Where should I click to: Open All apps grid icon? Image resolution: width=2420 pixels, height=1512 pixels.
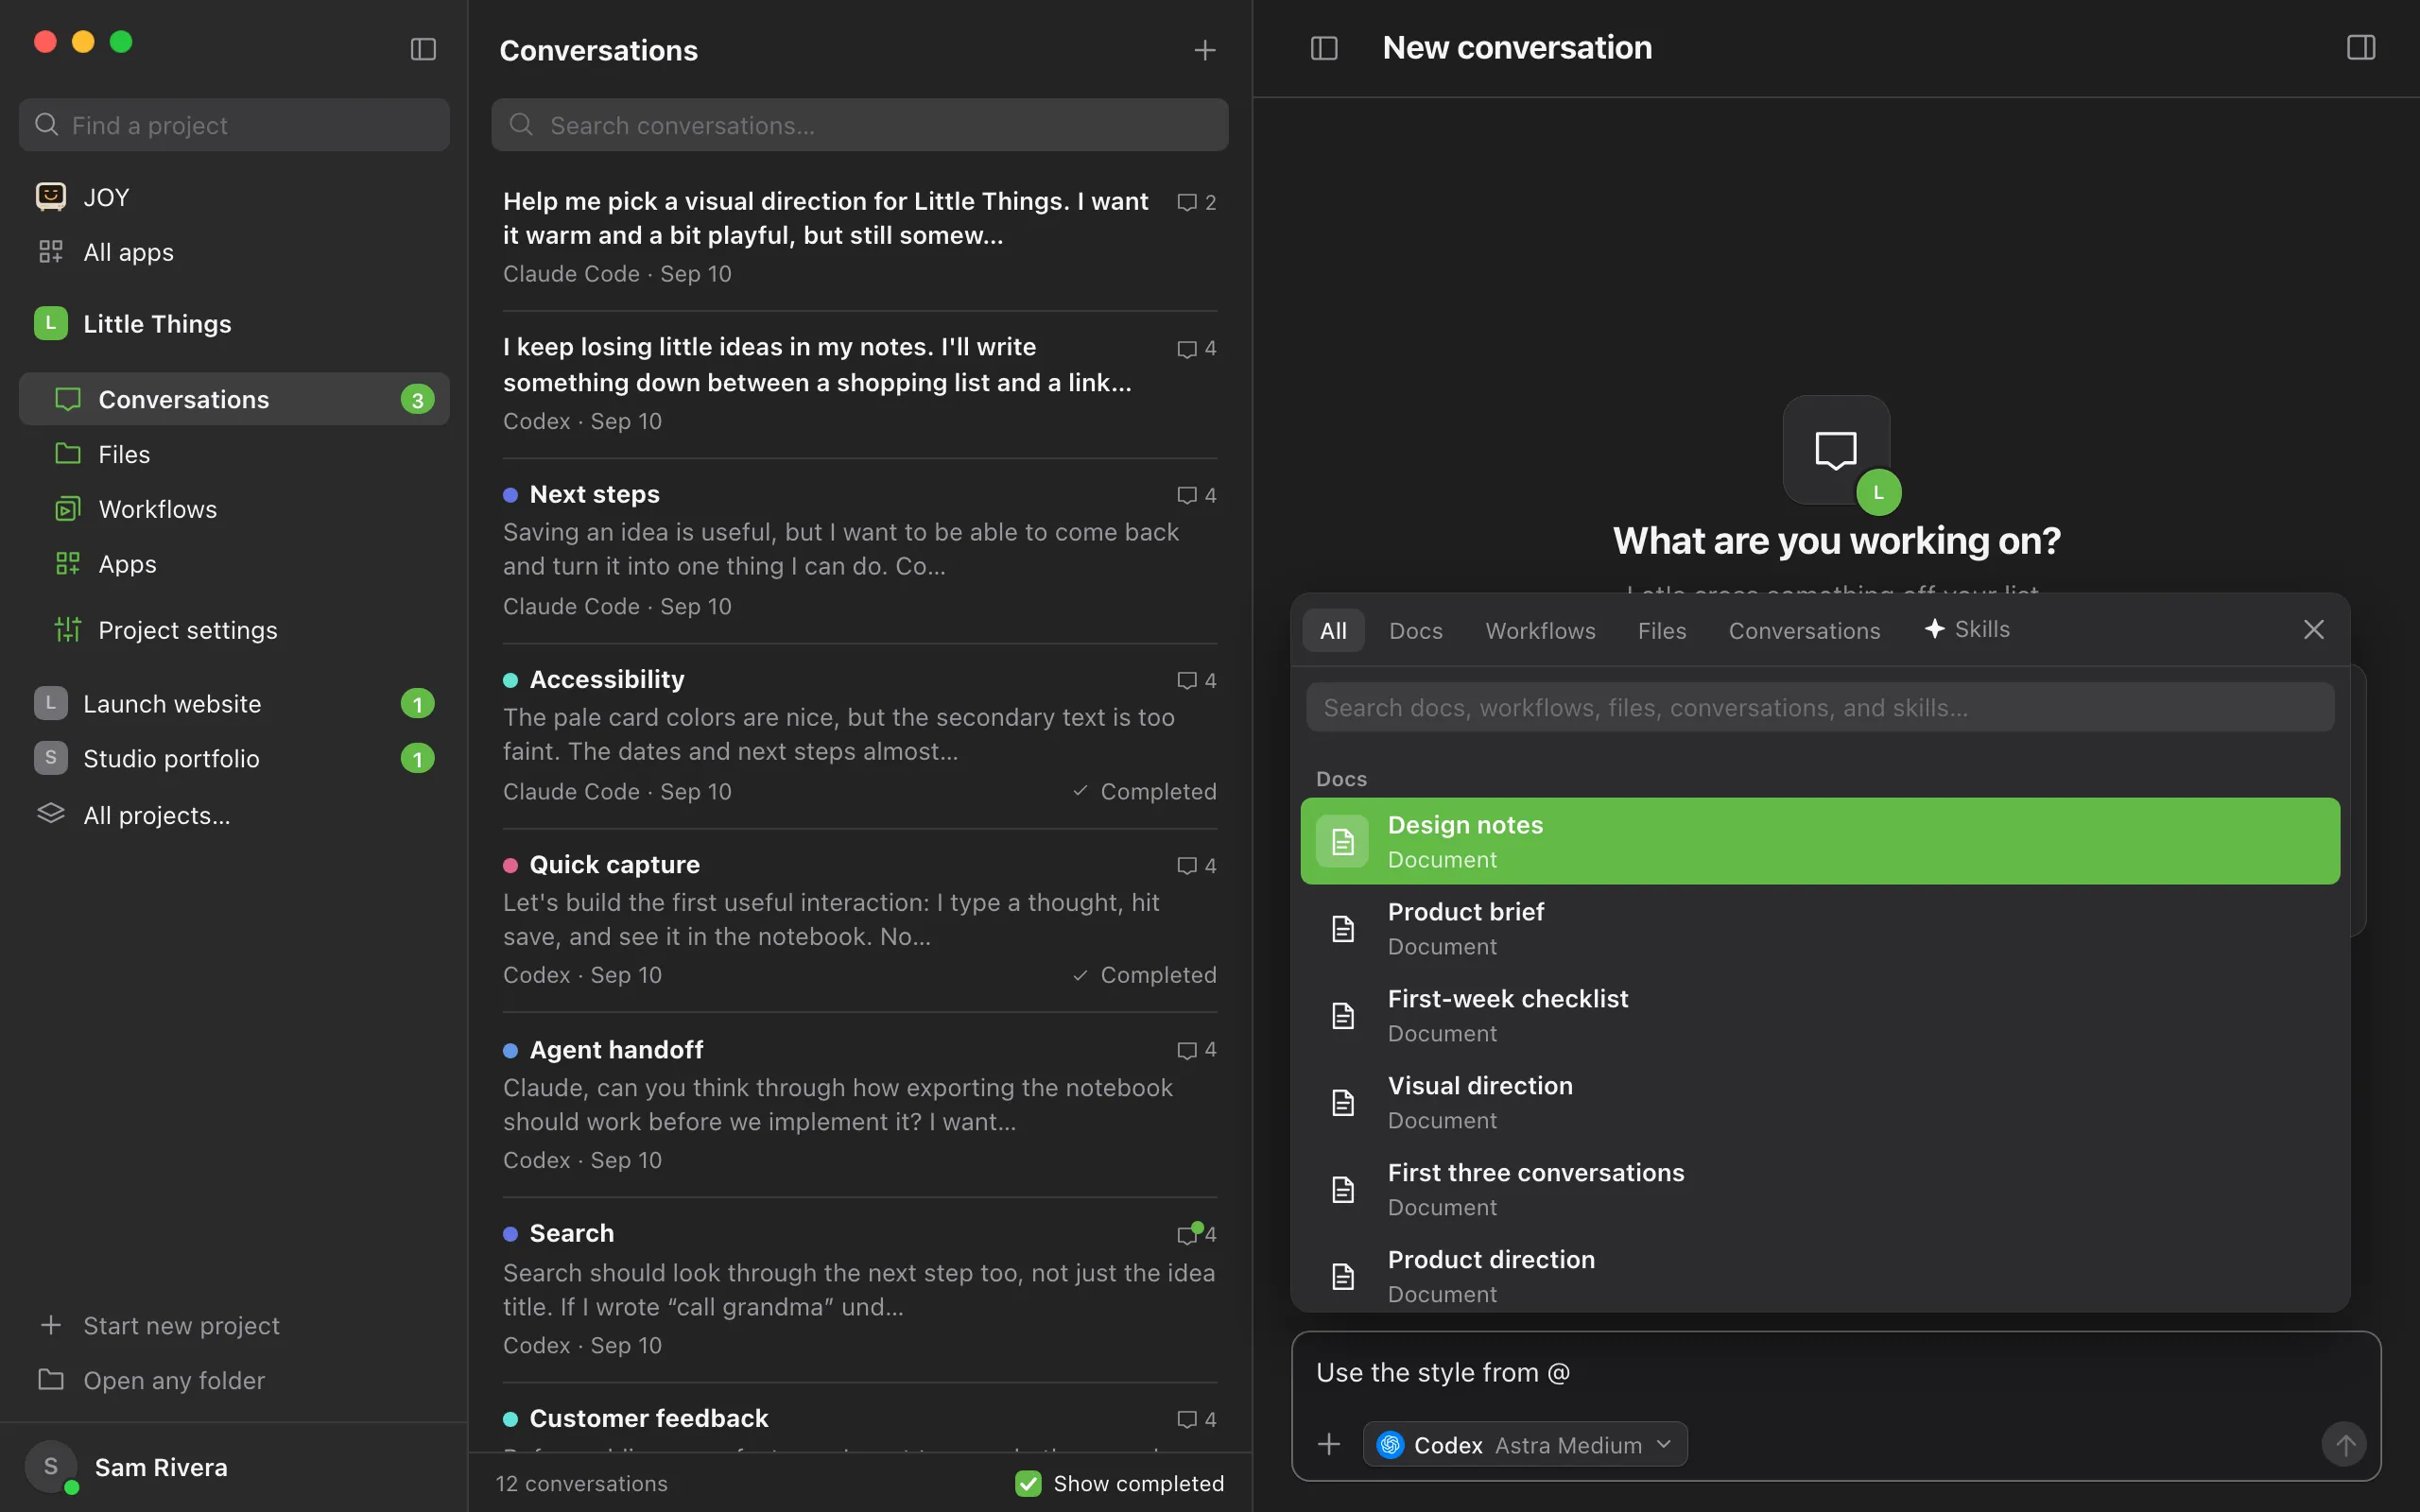(x=51, y=252)
